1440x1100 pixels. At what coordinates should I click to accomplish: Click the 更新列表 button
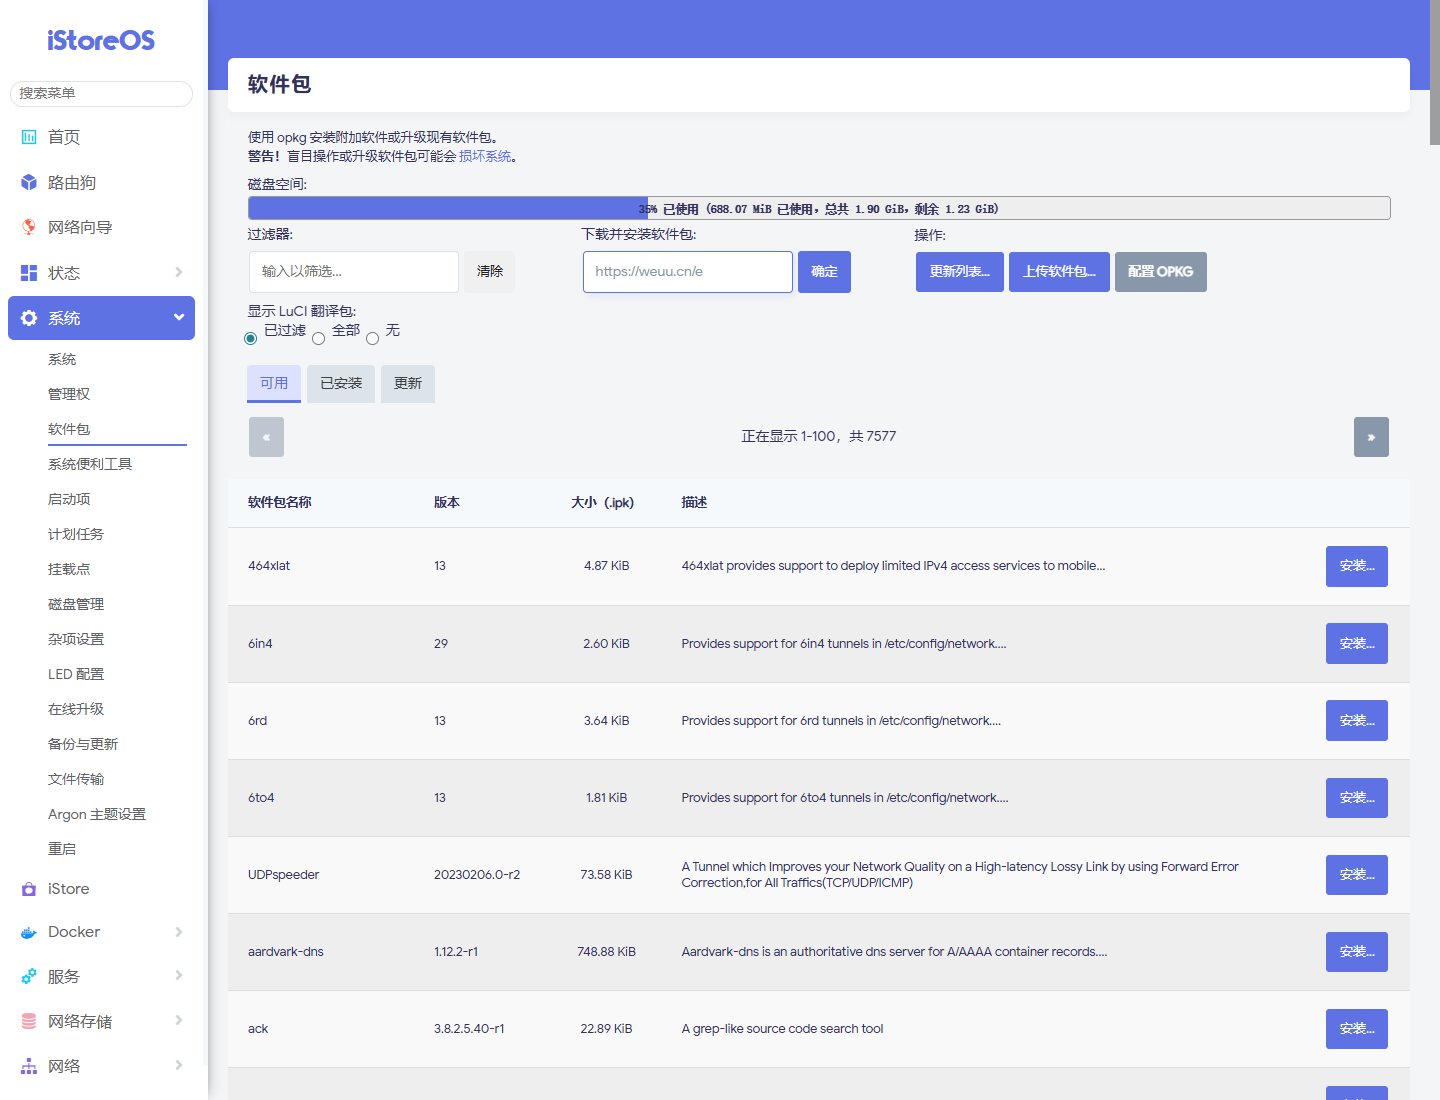(959, 272)
